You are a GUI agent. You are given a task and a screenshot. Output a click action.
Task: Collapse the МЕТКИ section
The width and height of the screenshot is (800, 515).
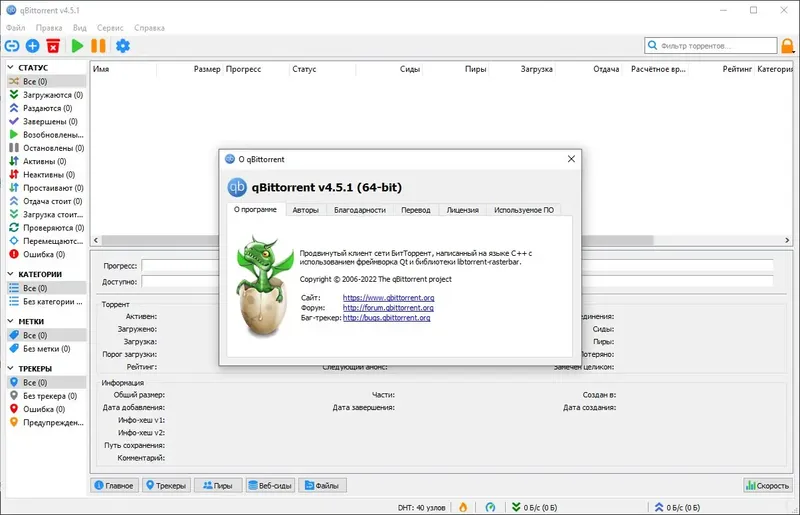coord(10,321)
